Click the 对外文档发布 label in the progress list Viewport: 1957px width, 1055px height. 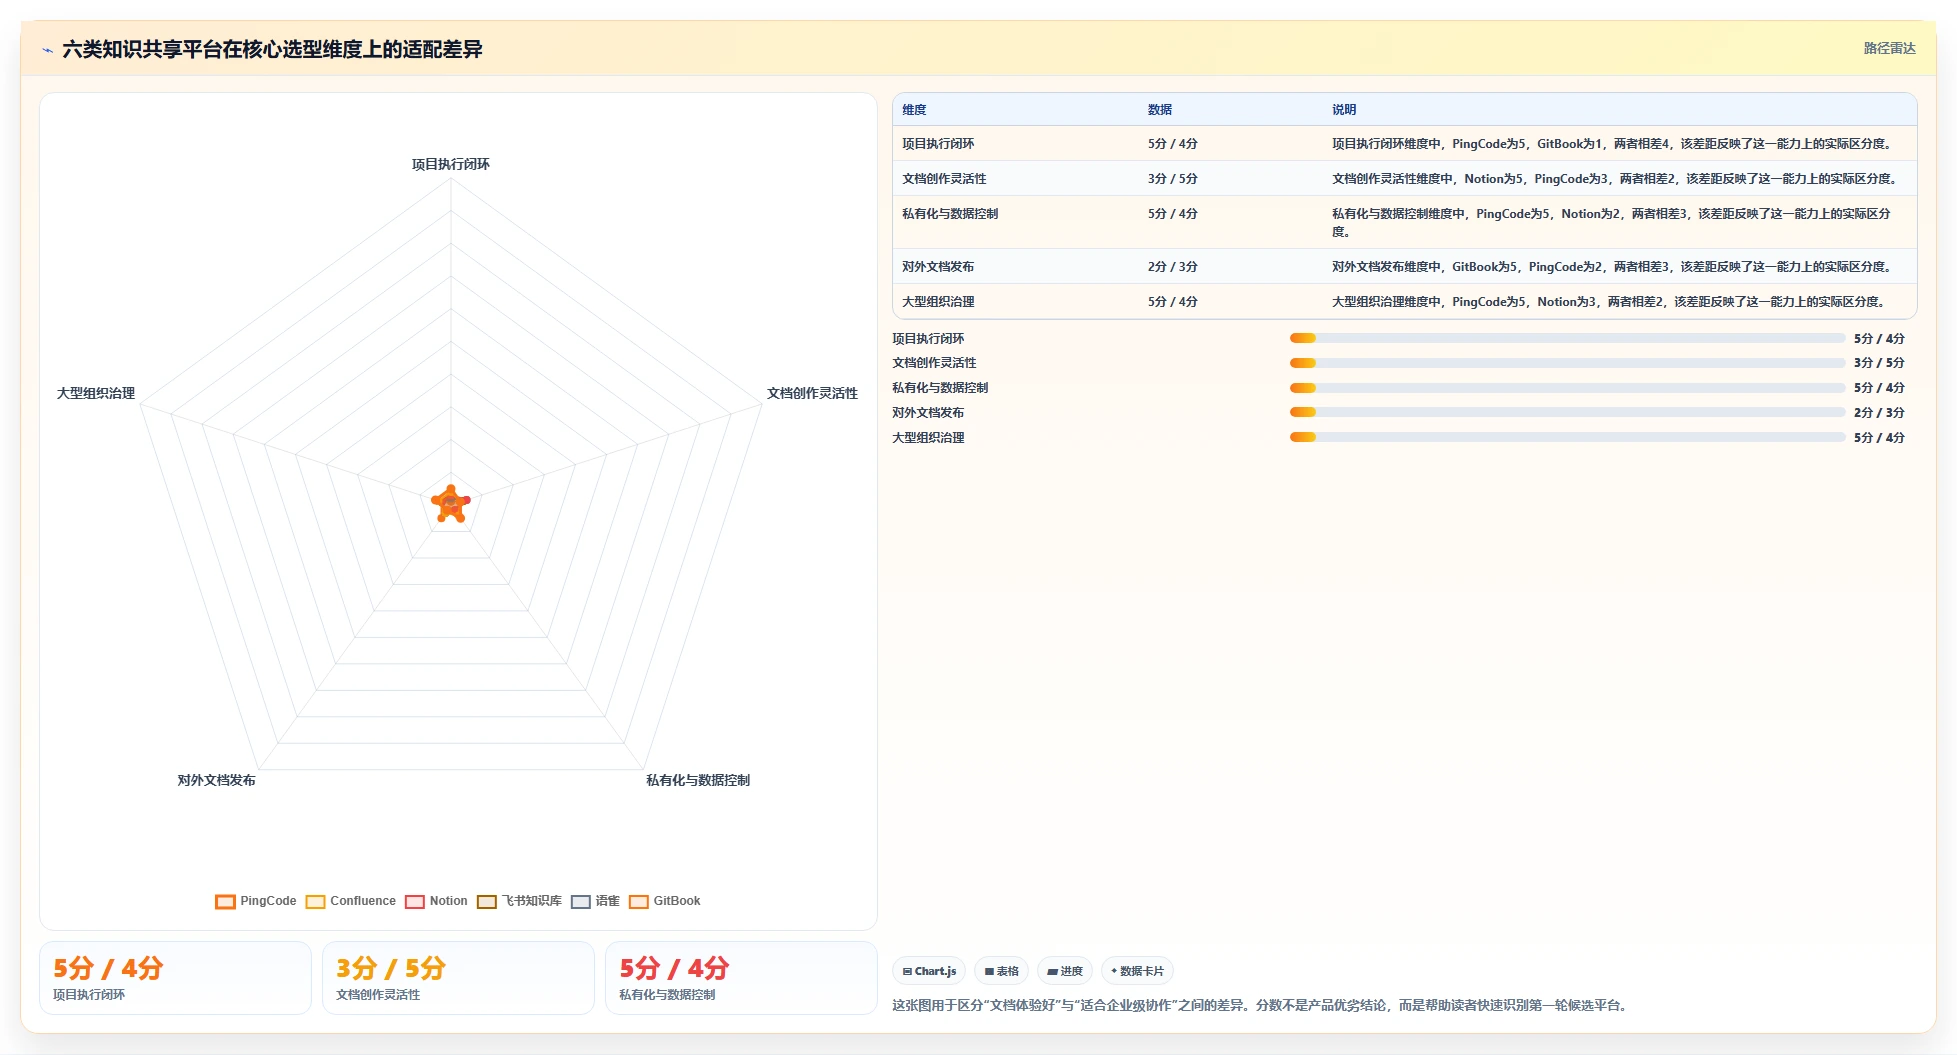coord(928,413)
